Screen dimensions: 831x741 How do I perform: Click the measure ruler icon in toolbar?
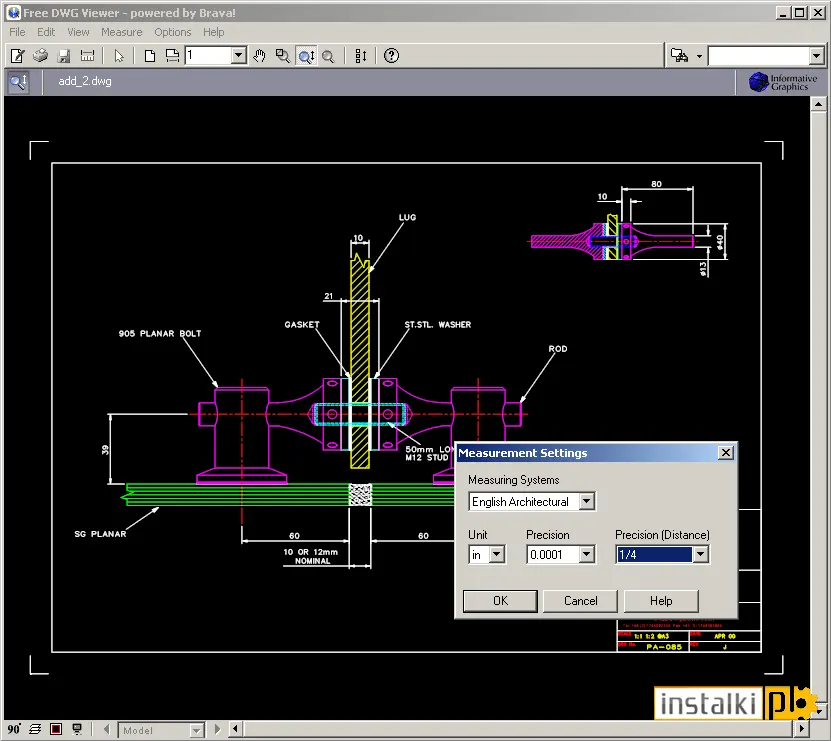tap(87, 56)
